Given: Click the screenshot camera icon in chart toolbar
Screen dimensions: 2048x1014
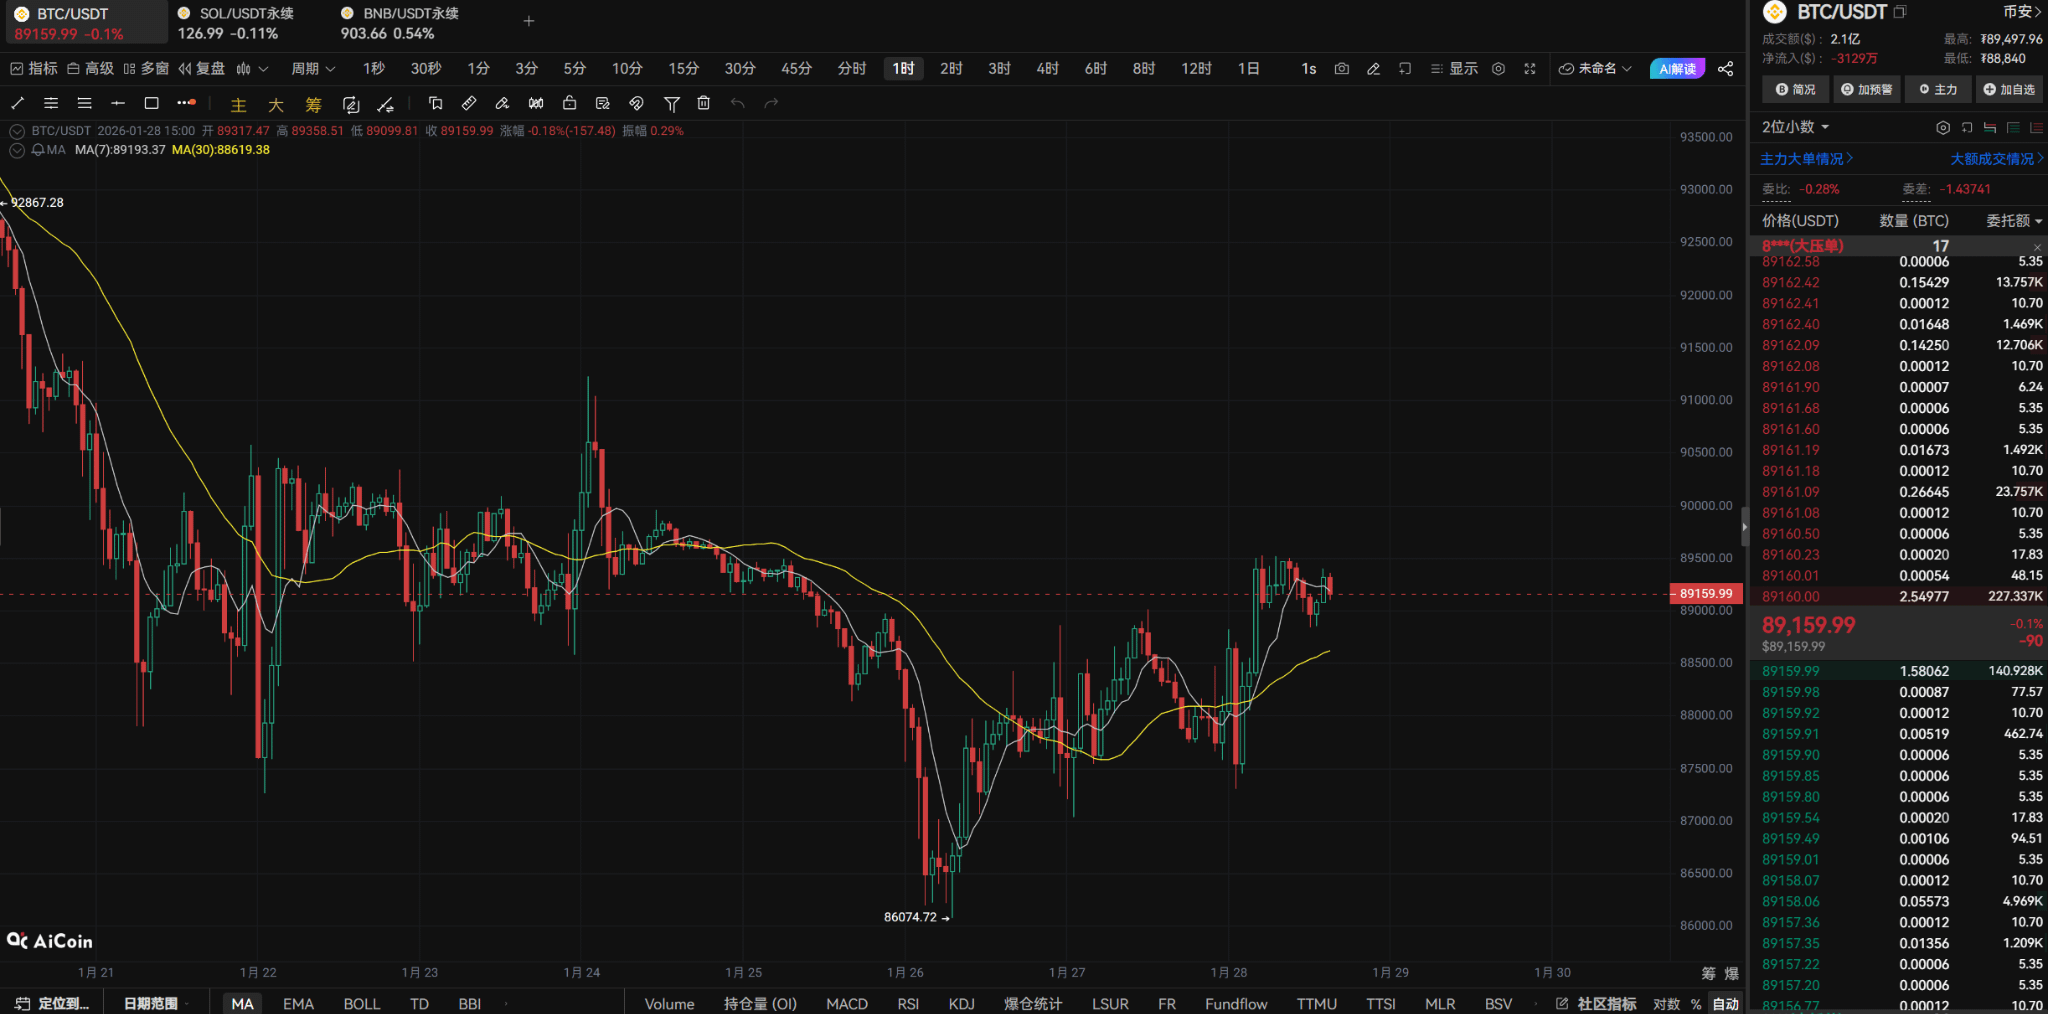Looking at the screenshot, I should tap(1342, 69).
